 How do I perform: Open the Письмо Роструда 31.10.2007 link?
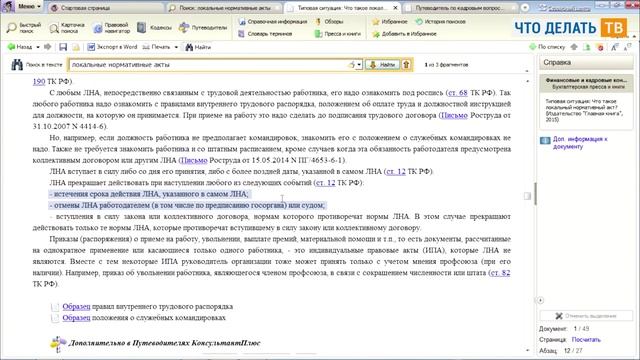(x=454, y=115)
